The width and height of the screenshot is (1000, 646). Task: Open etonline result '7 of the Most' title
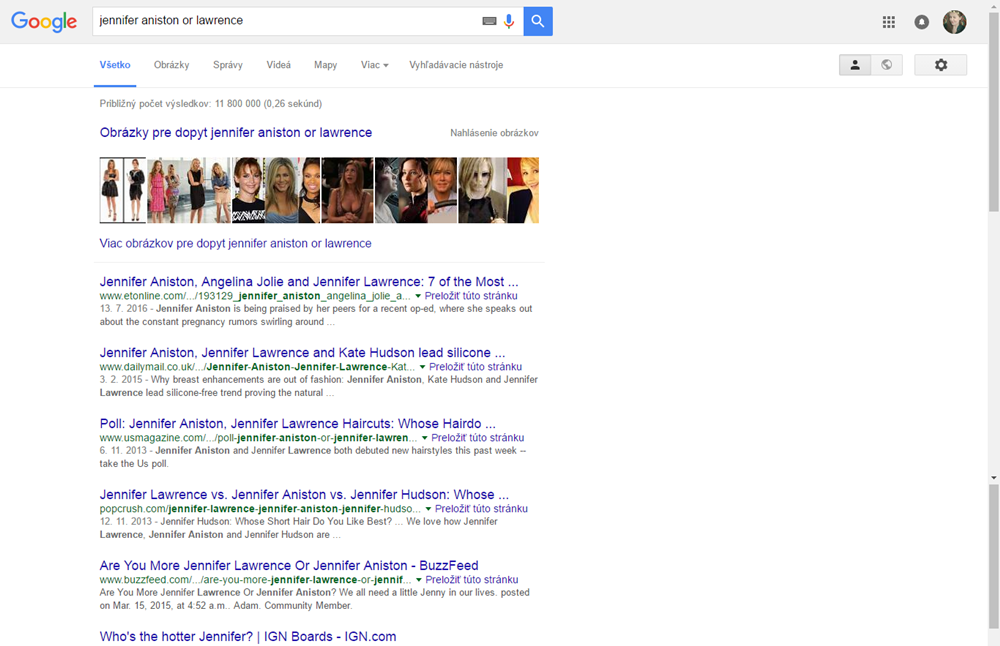coord(309,282)
